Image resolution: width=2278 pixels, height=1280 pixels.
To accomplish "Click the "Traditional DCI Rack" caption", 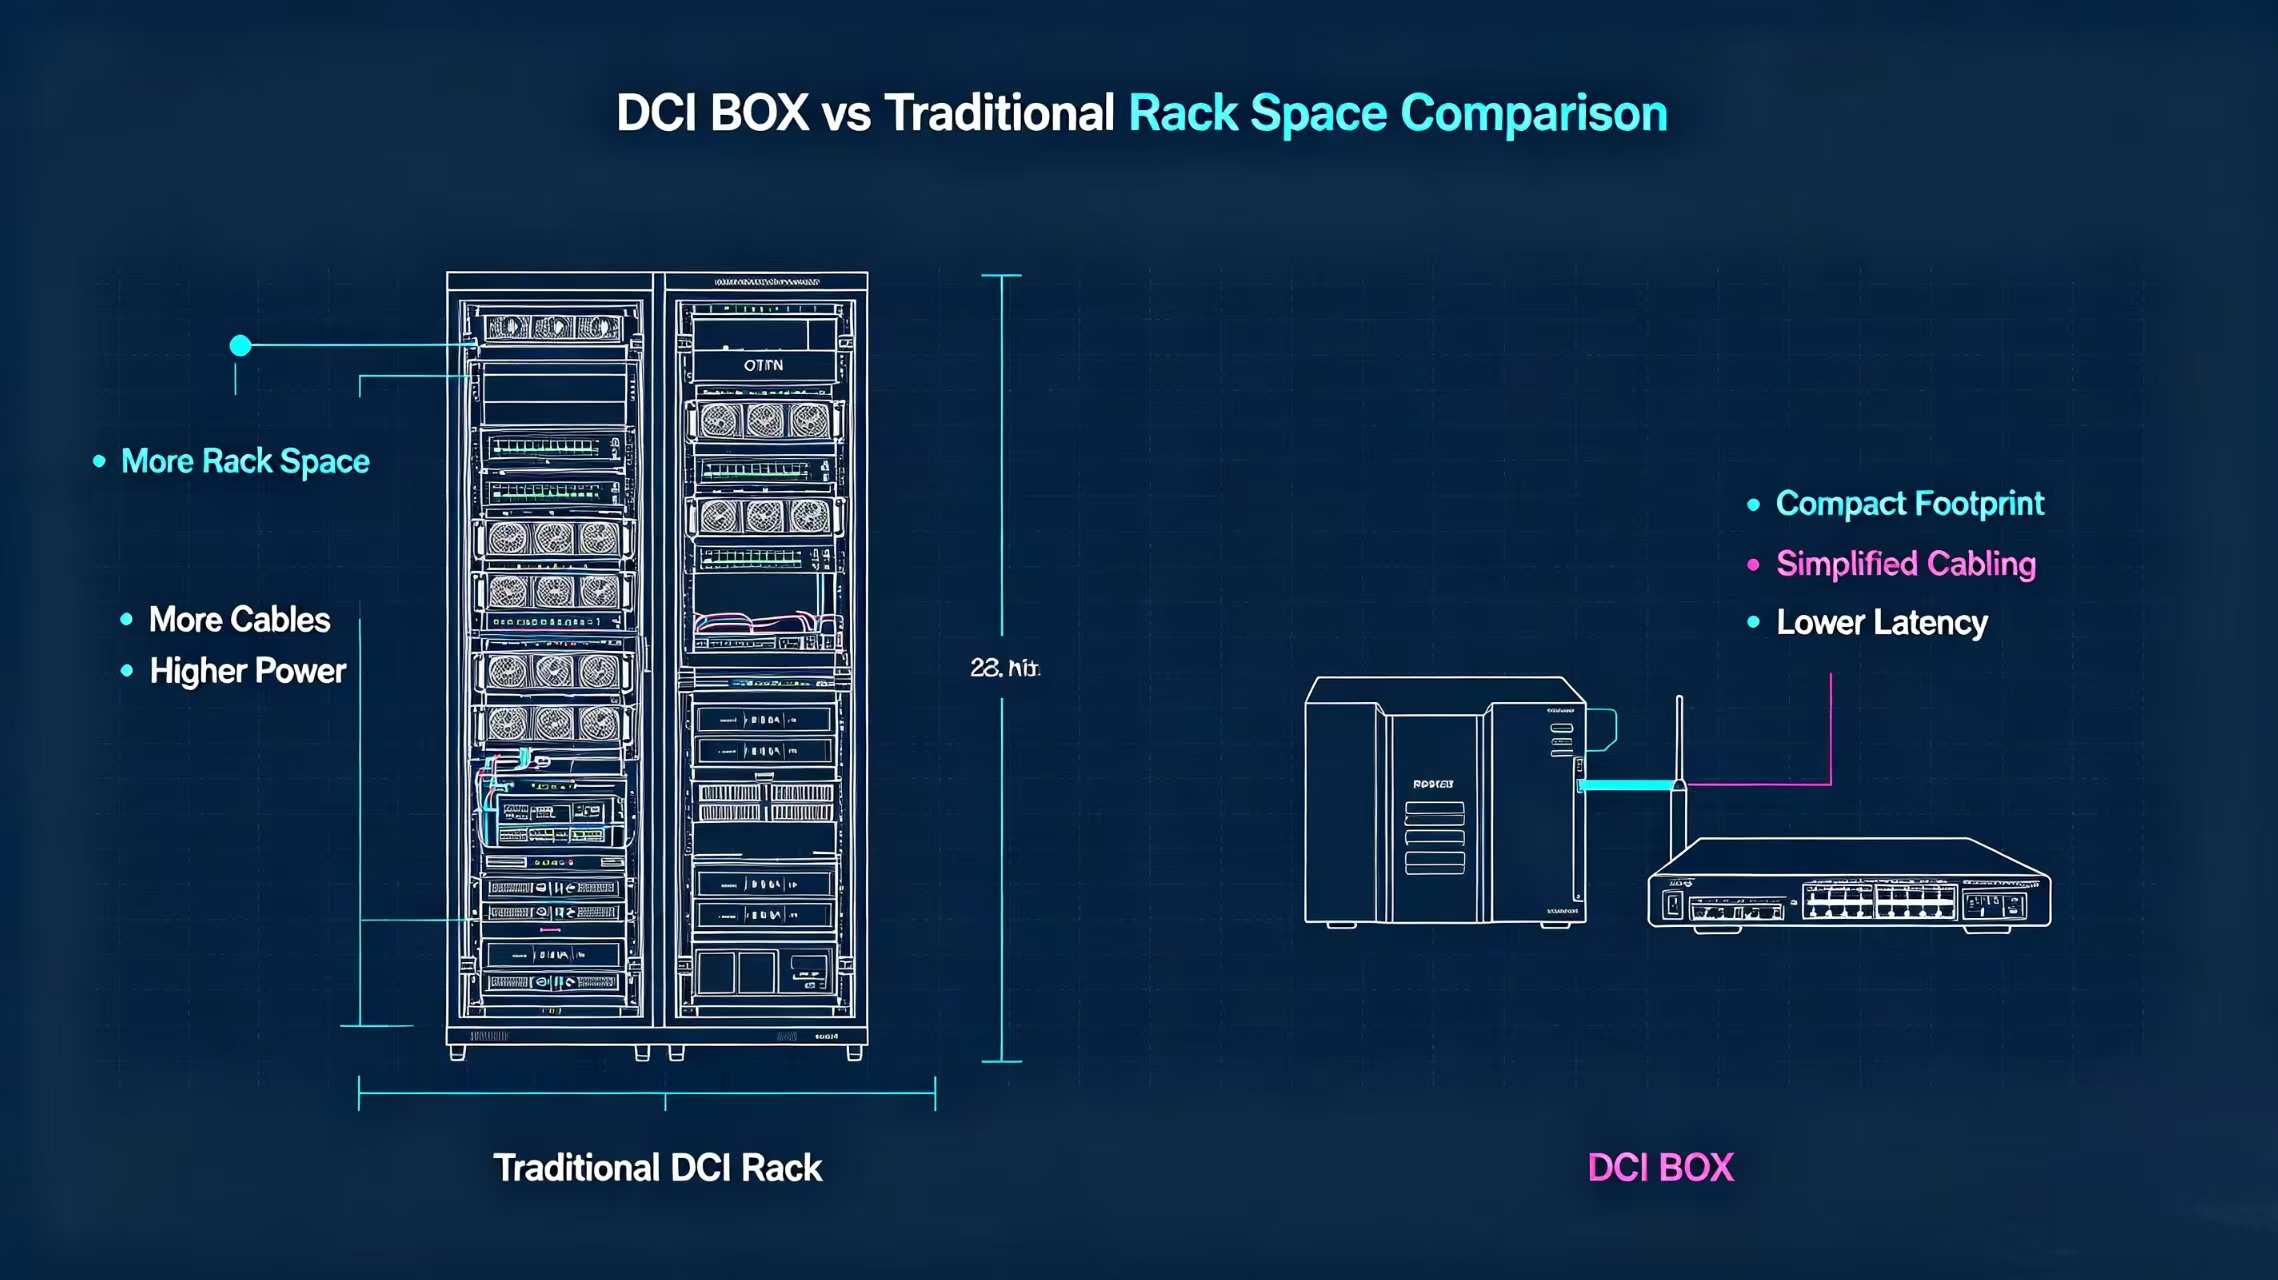I will coord(658,1168).
